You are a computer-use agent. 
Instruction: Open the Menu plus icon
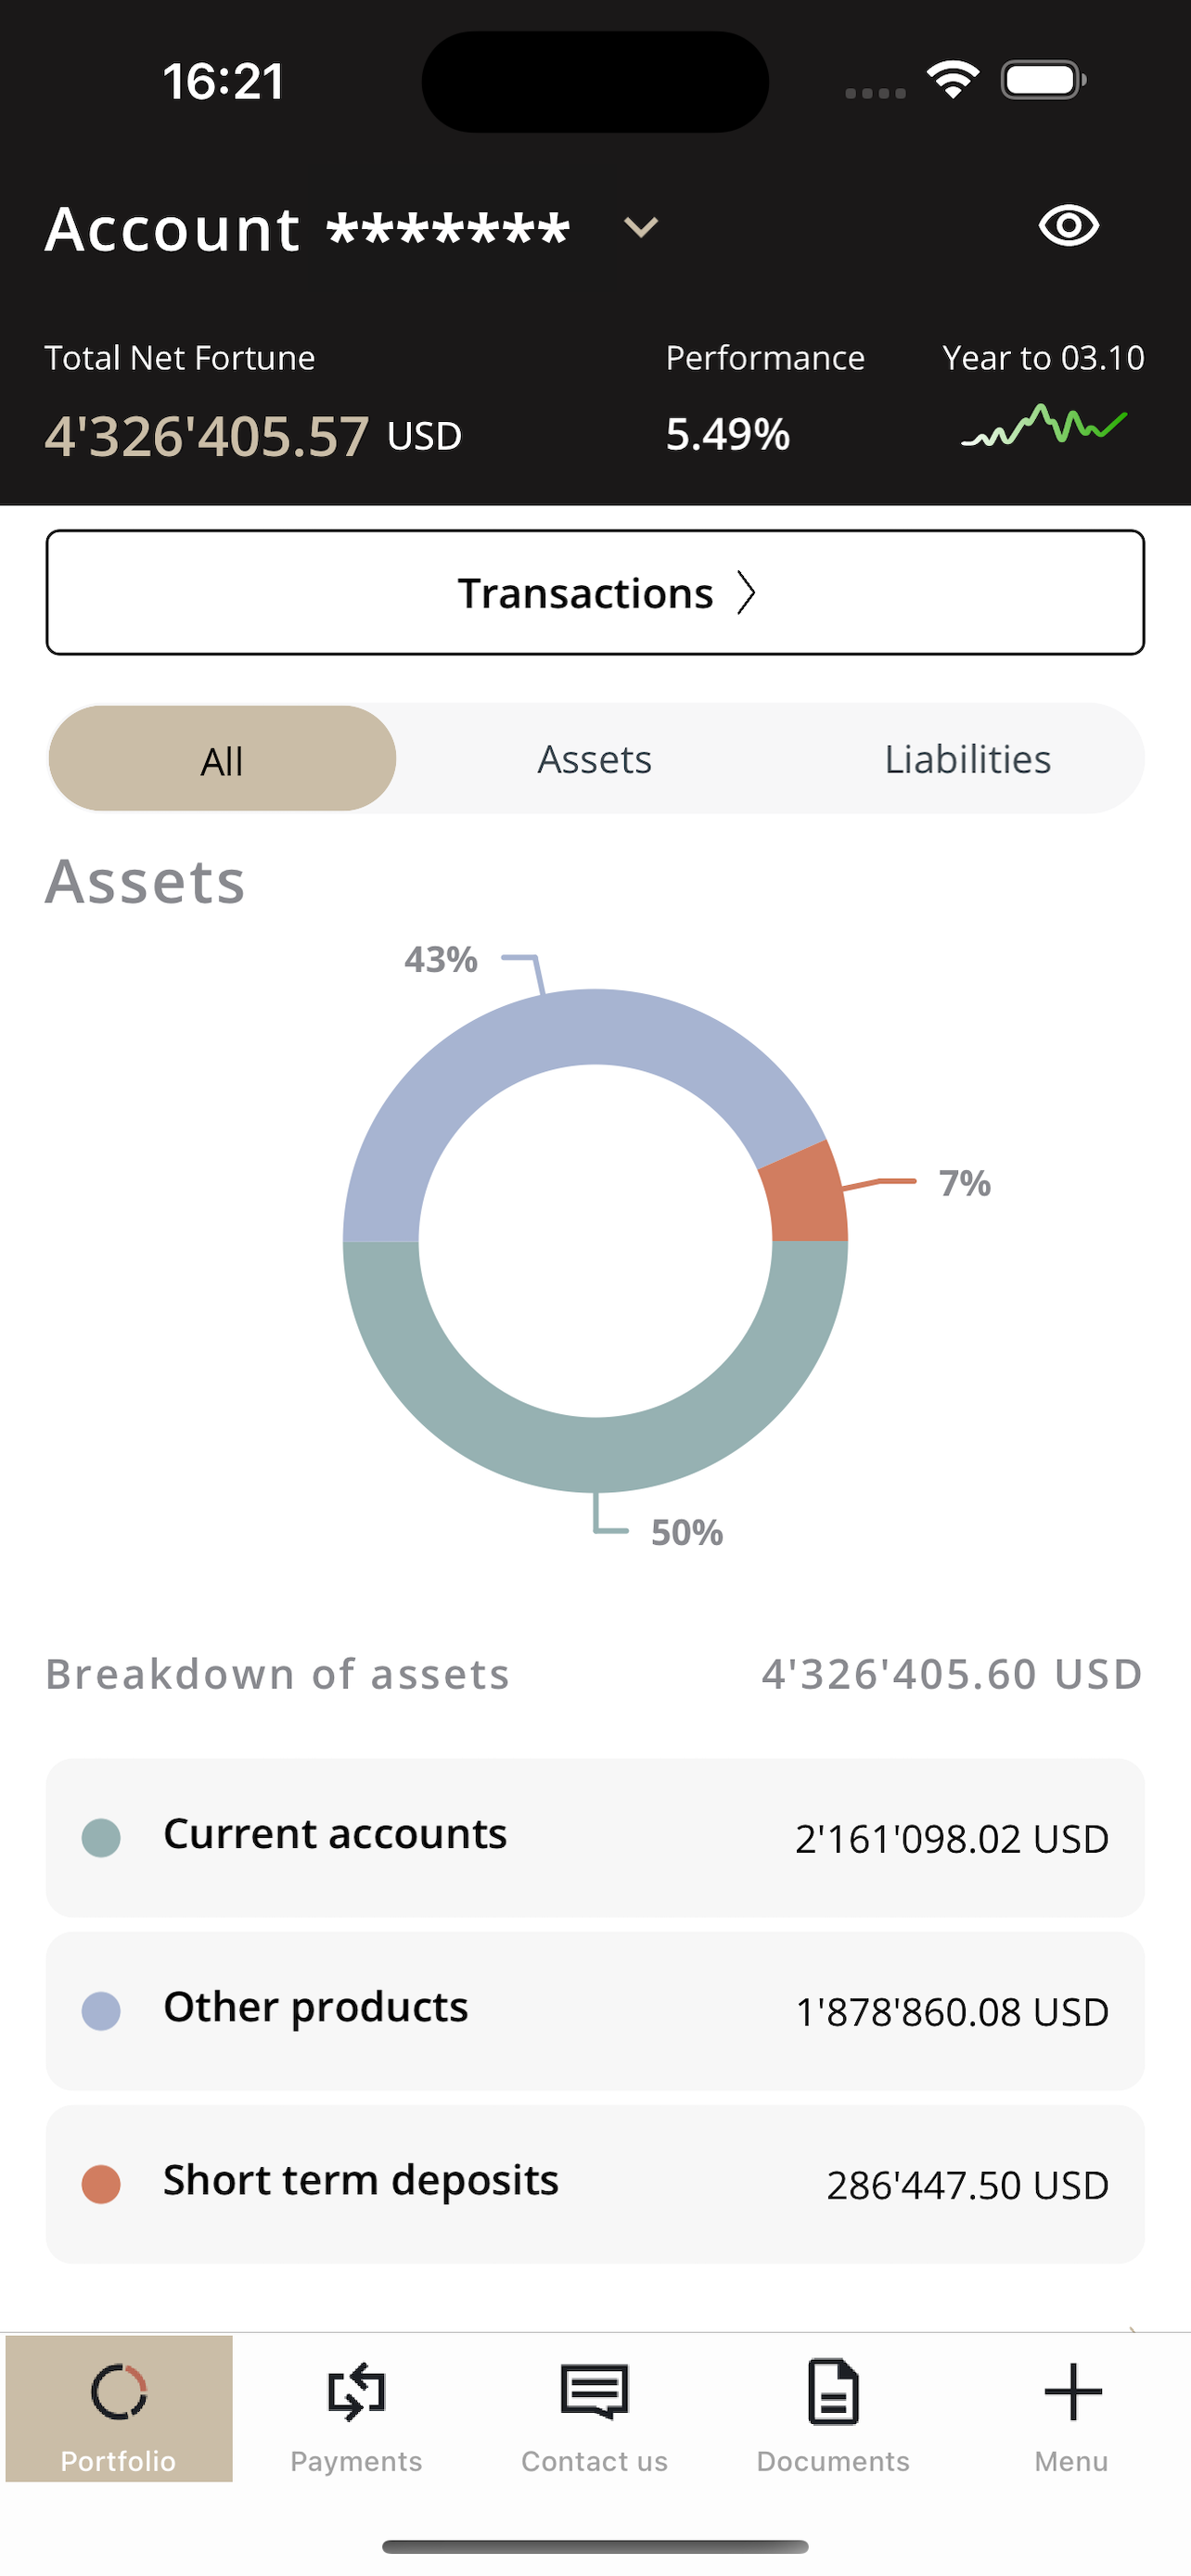(1072, 2392)
